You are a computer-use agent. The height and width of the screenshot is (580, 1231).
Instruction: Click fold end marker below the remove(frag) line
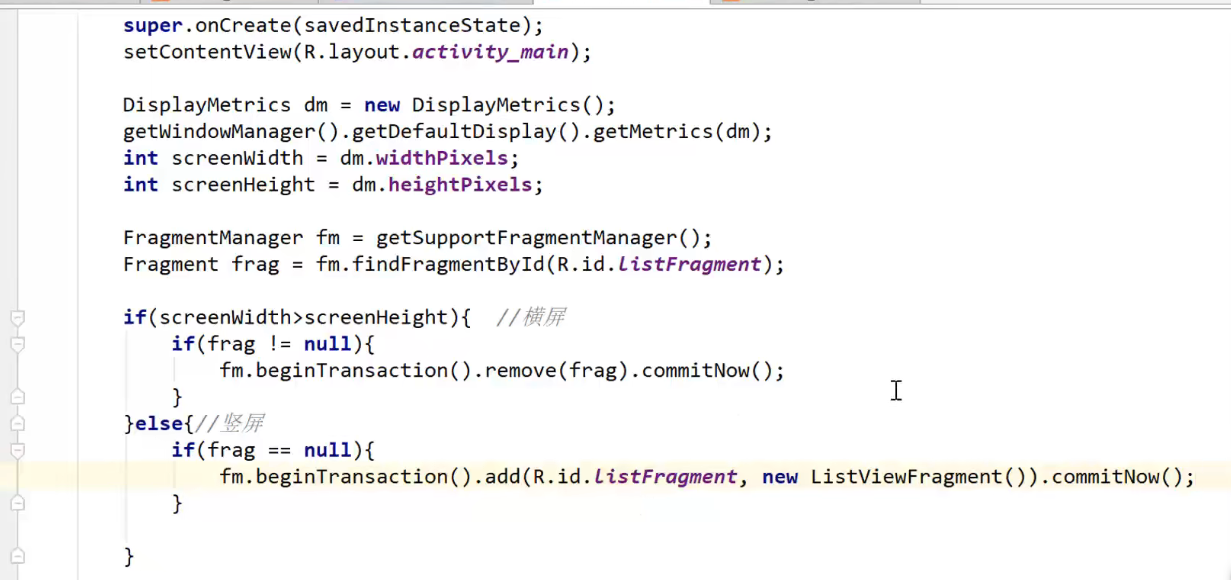17,397
